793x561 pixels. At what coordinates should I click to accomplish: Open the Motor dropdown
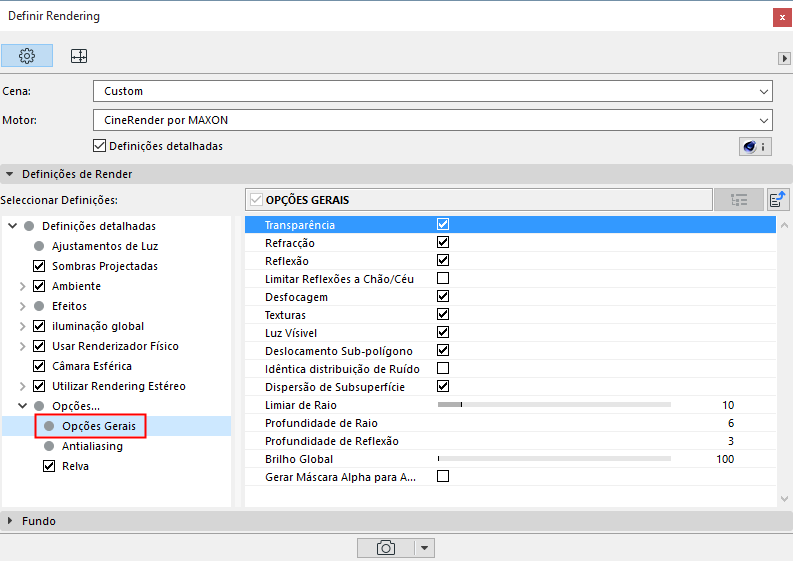[x=433, y=120]
